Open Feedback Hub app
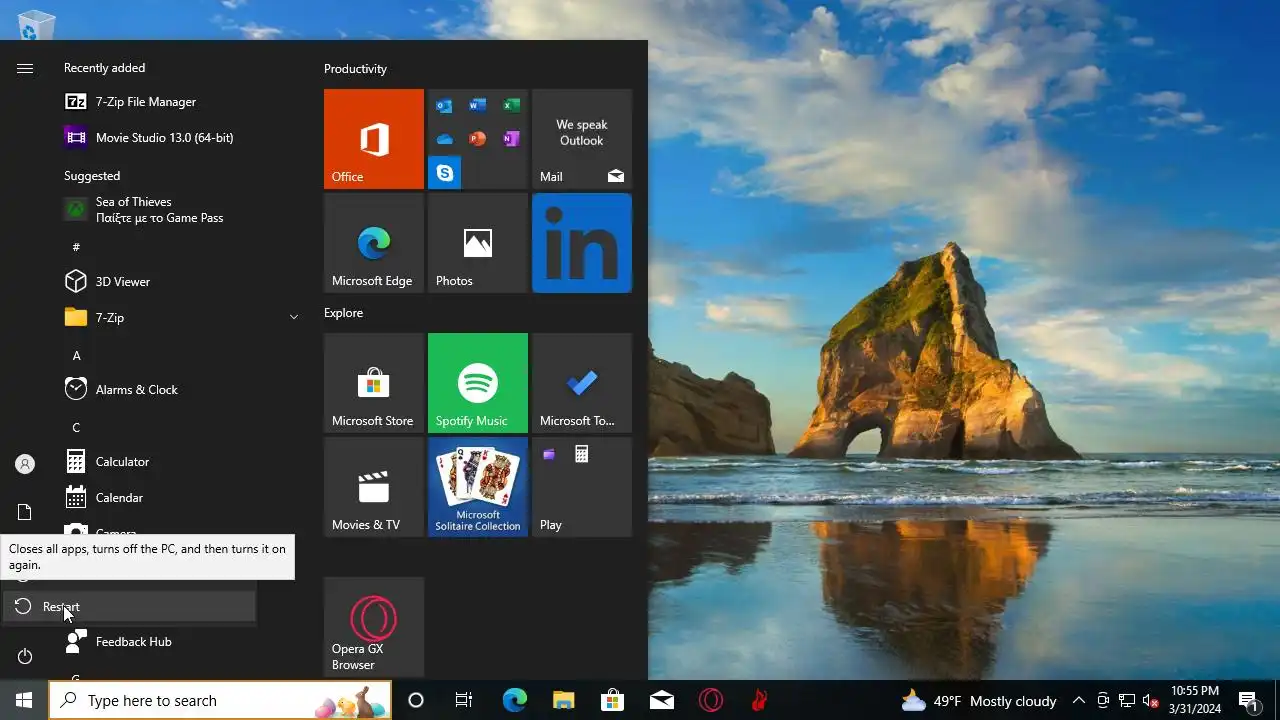The width and height of the screenshot is (1280, 720). click(x=180, y=642)
